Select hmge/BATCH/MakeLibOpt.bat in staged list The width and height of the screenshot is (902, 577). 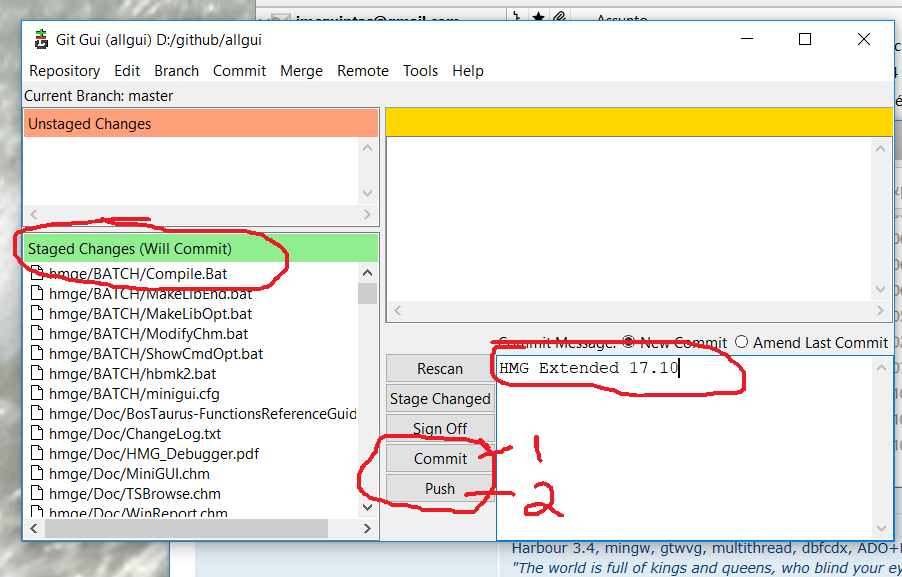tap(151, 314)
